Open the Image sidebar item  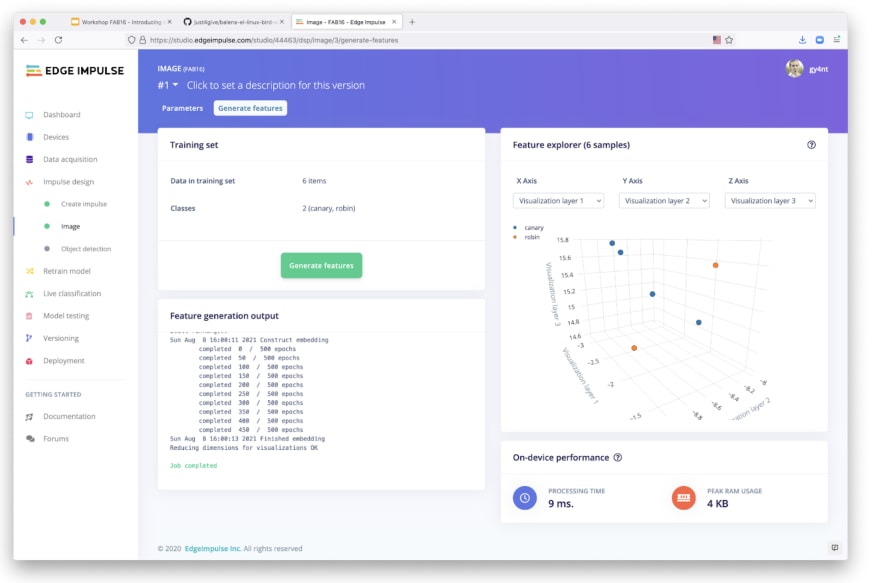pos(71,227)
